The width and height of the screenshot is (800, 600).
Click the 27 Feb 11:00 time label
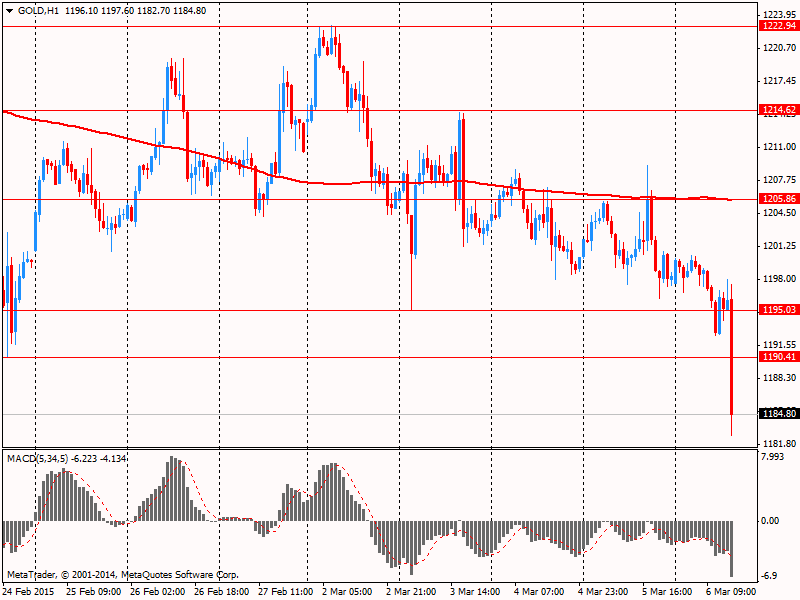click(x=286, y=591)
